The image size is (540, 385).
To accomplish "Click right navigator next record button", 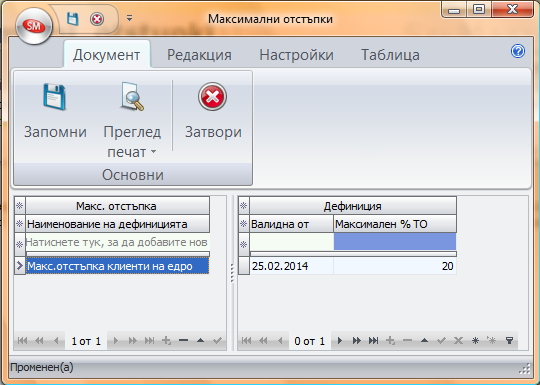I will click(x=340, y=341).
